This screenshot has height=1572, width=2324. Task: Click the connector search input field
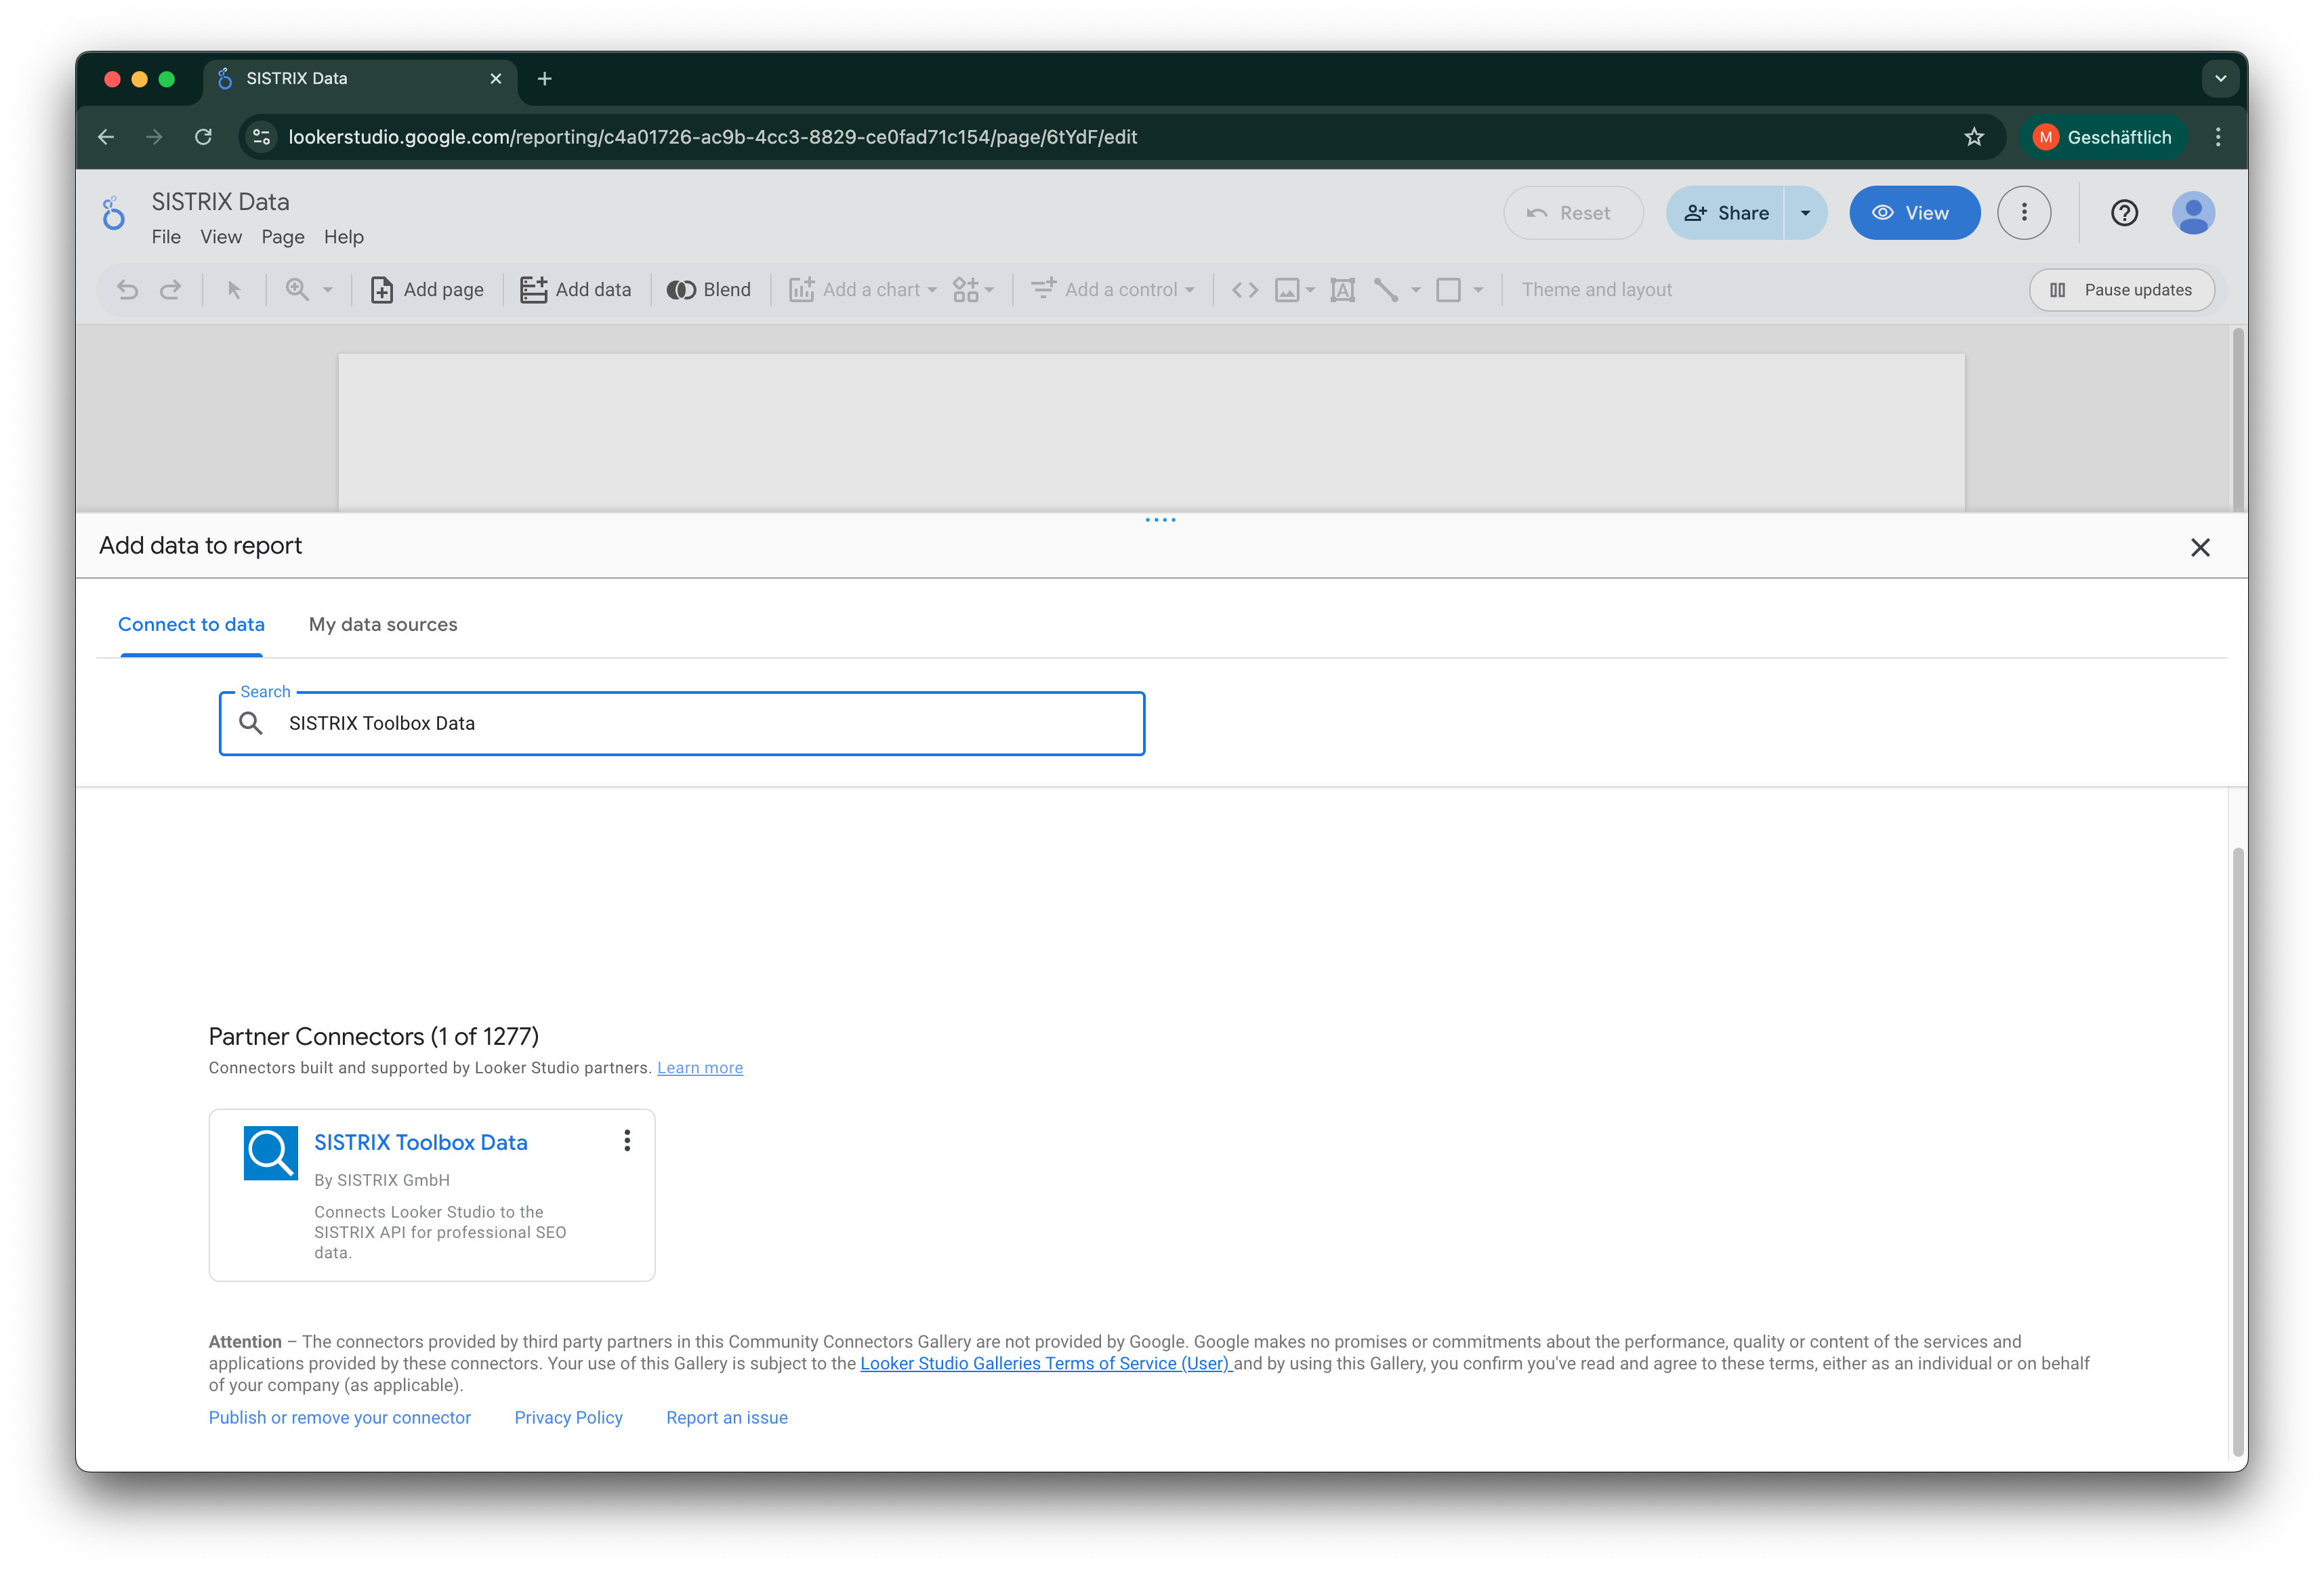(700, 724)
